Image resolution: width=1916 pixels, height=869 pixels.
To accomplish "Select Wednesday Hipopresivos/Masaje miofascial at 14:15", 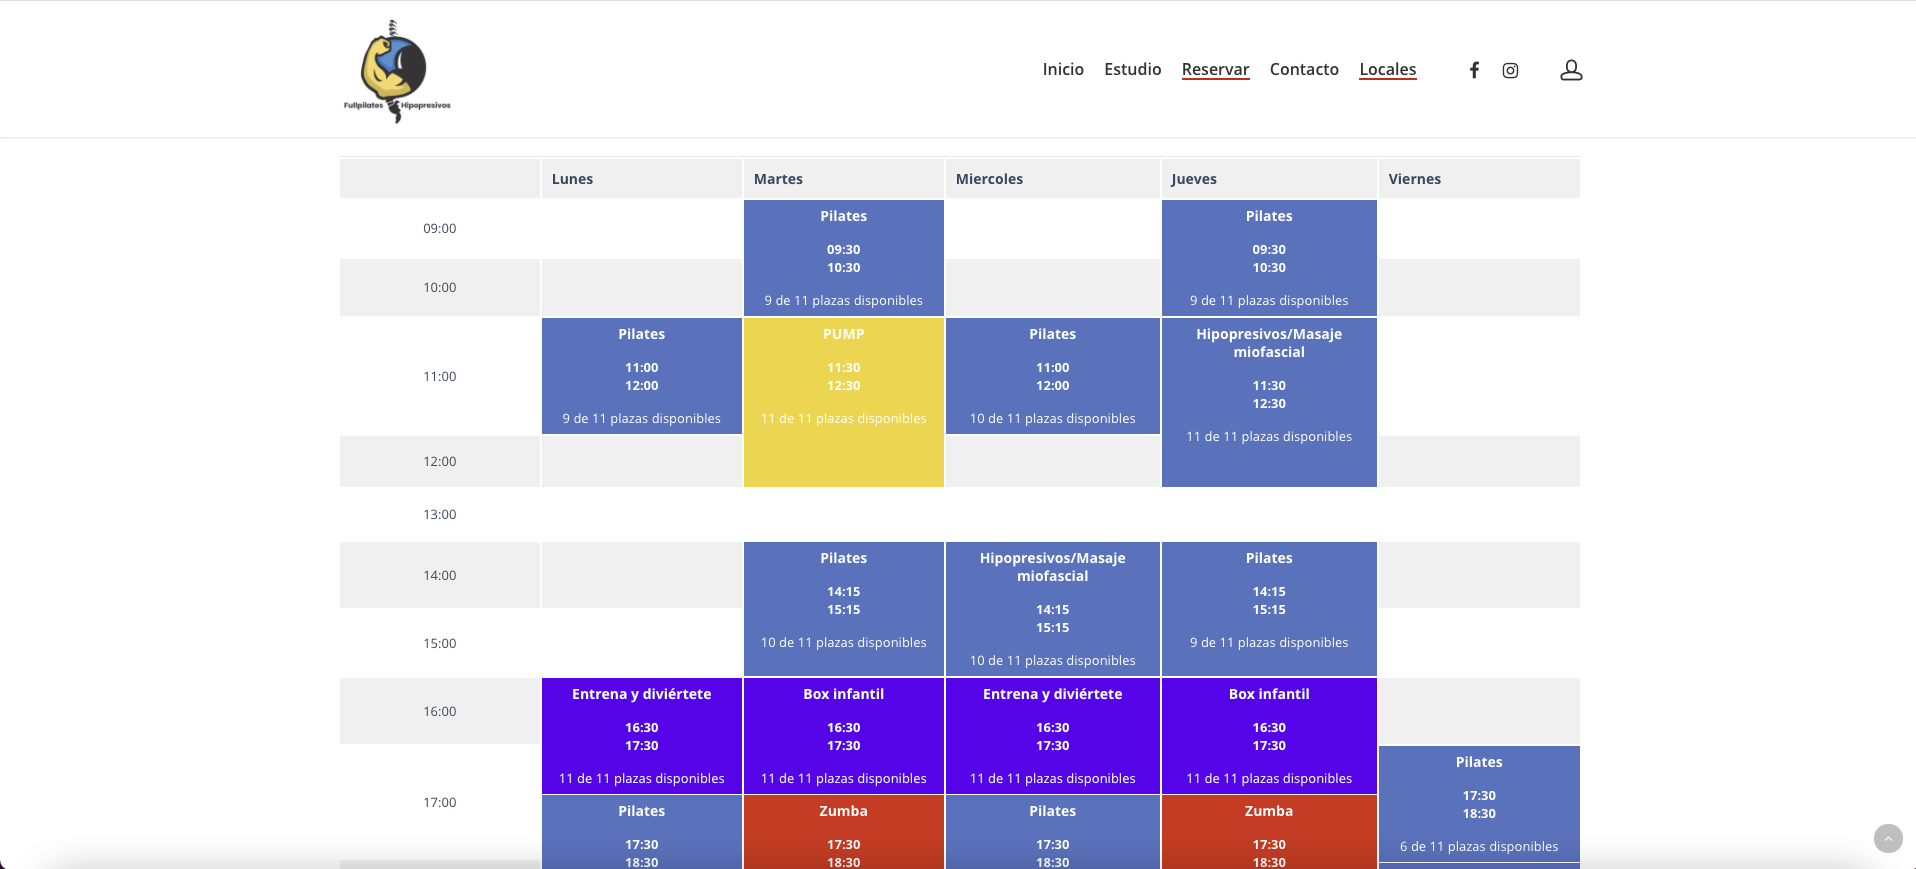I will coord(1052,609).
